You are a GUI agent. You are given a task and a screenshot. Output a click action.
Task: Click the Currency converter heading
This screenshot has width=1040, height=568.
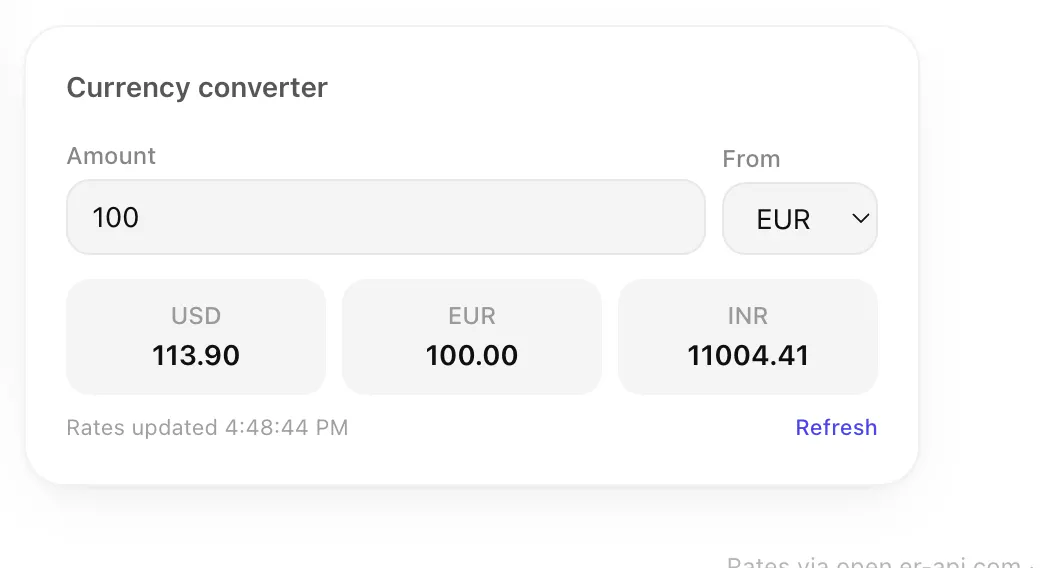[x=197, y=88]
